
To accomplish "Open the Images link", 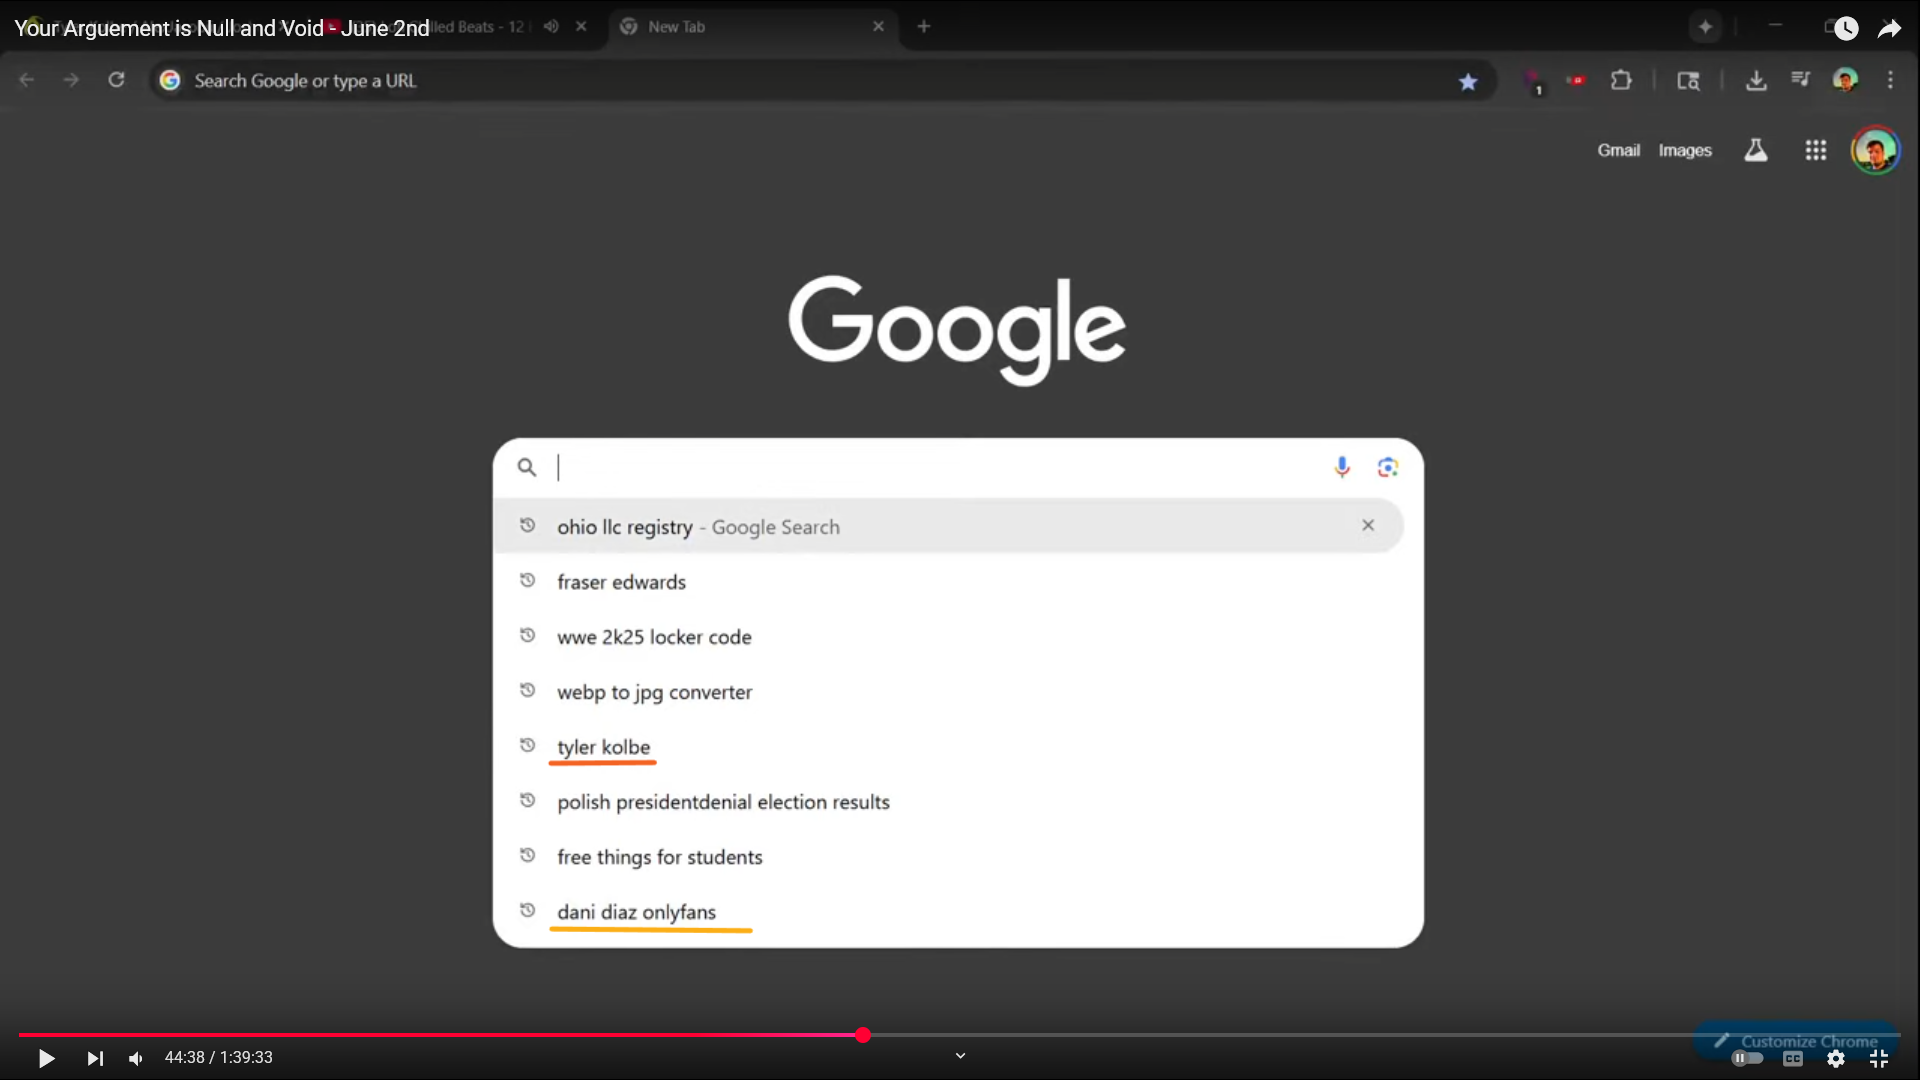I will point(1685,150).
